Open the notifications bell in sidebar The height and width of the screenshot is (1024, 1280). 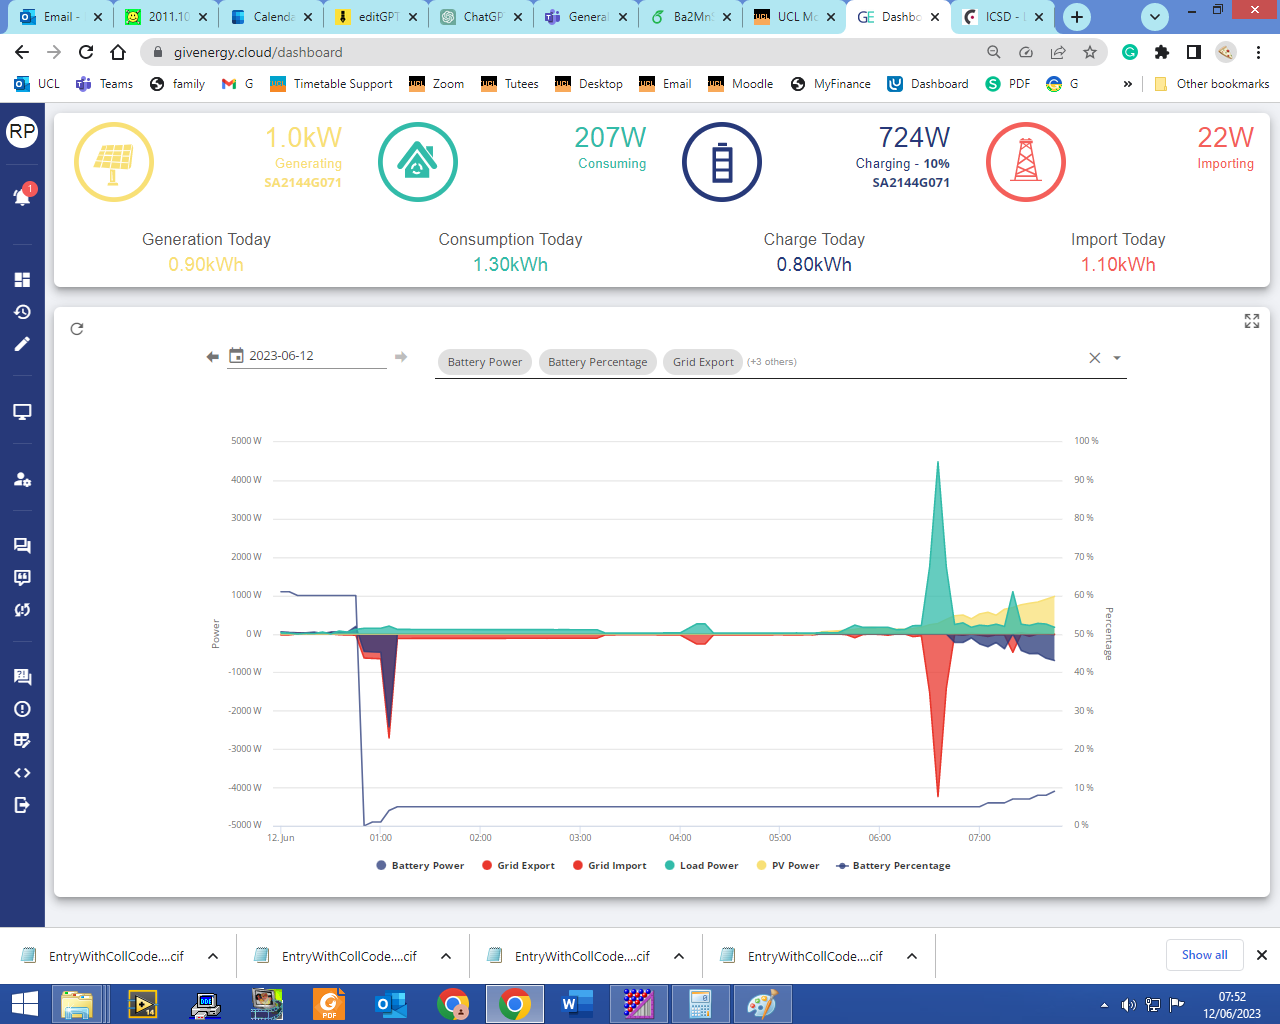tap(22, 196)
